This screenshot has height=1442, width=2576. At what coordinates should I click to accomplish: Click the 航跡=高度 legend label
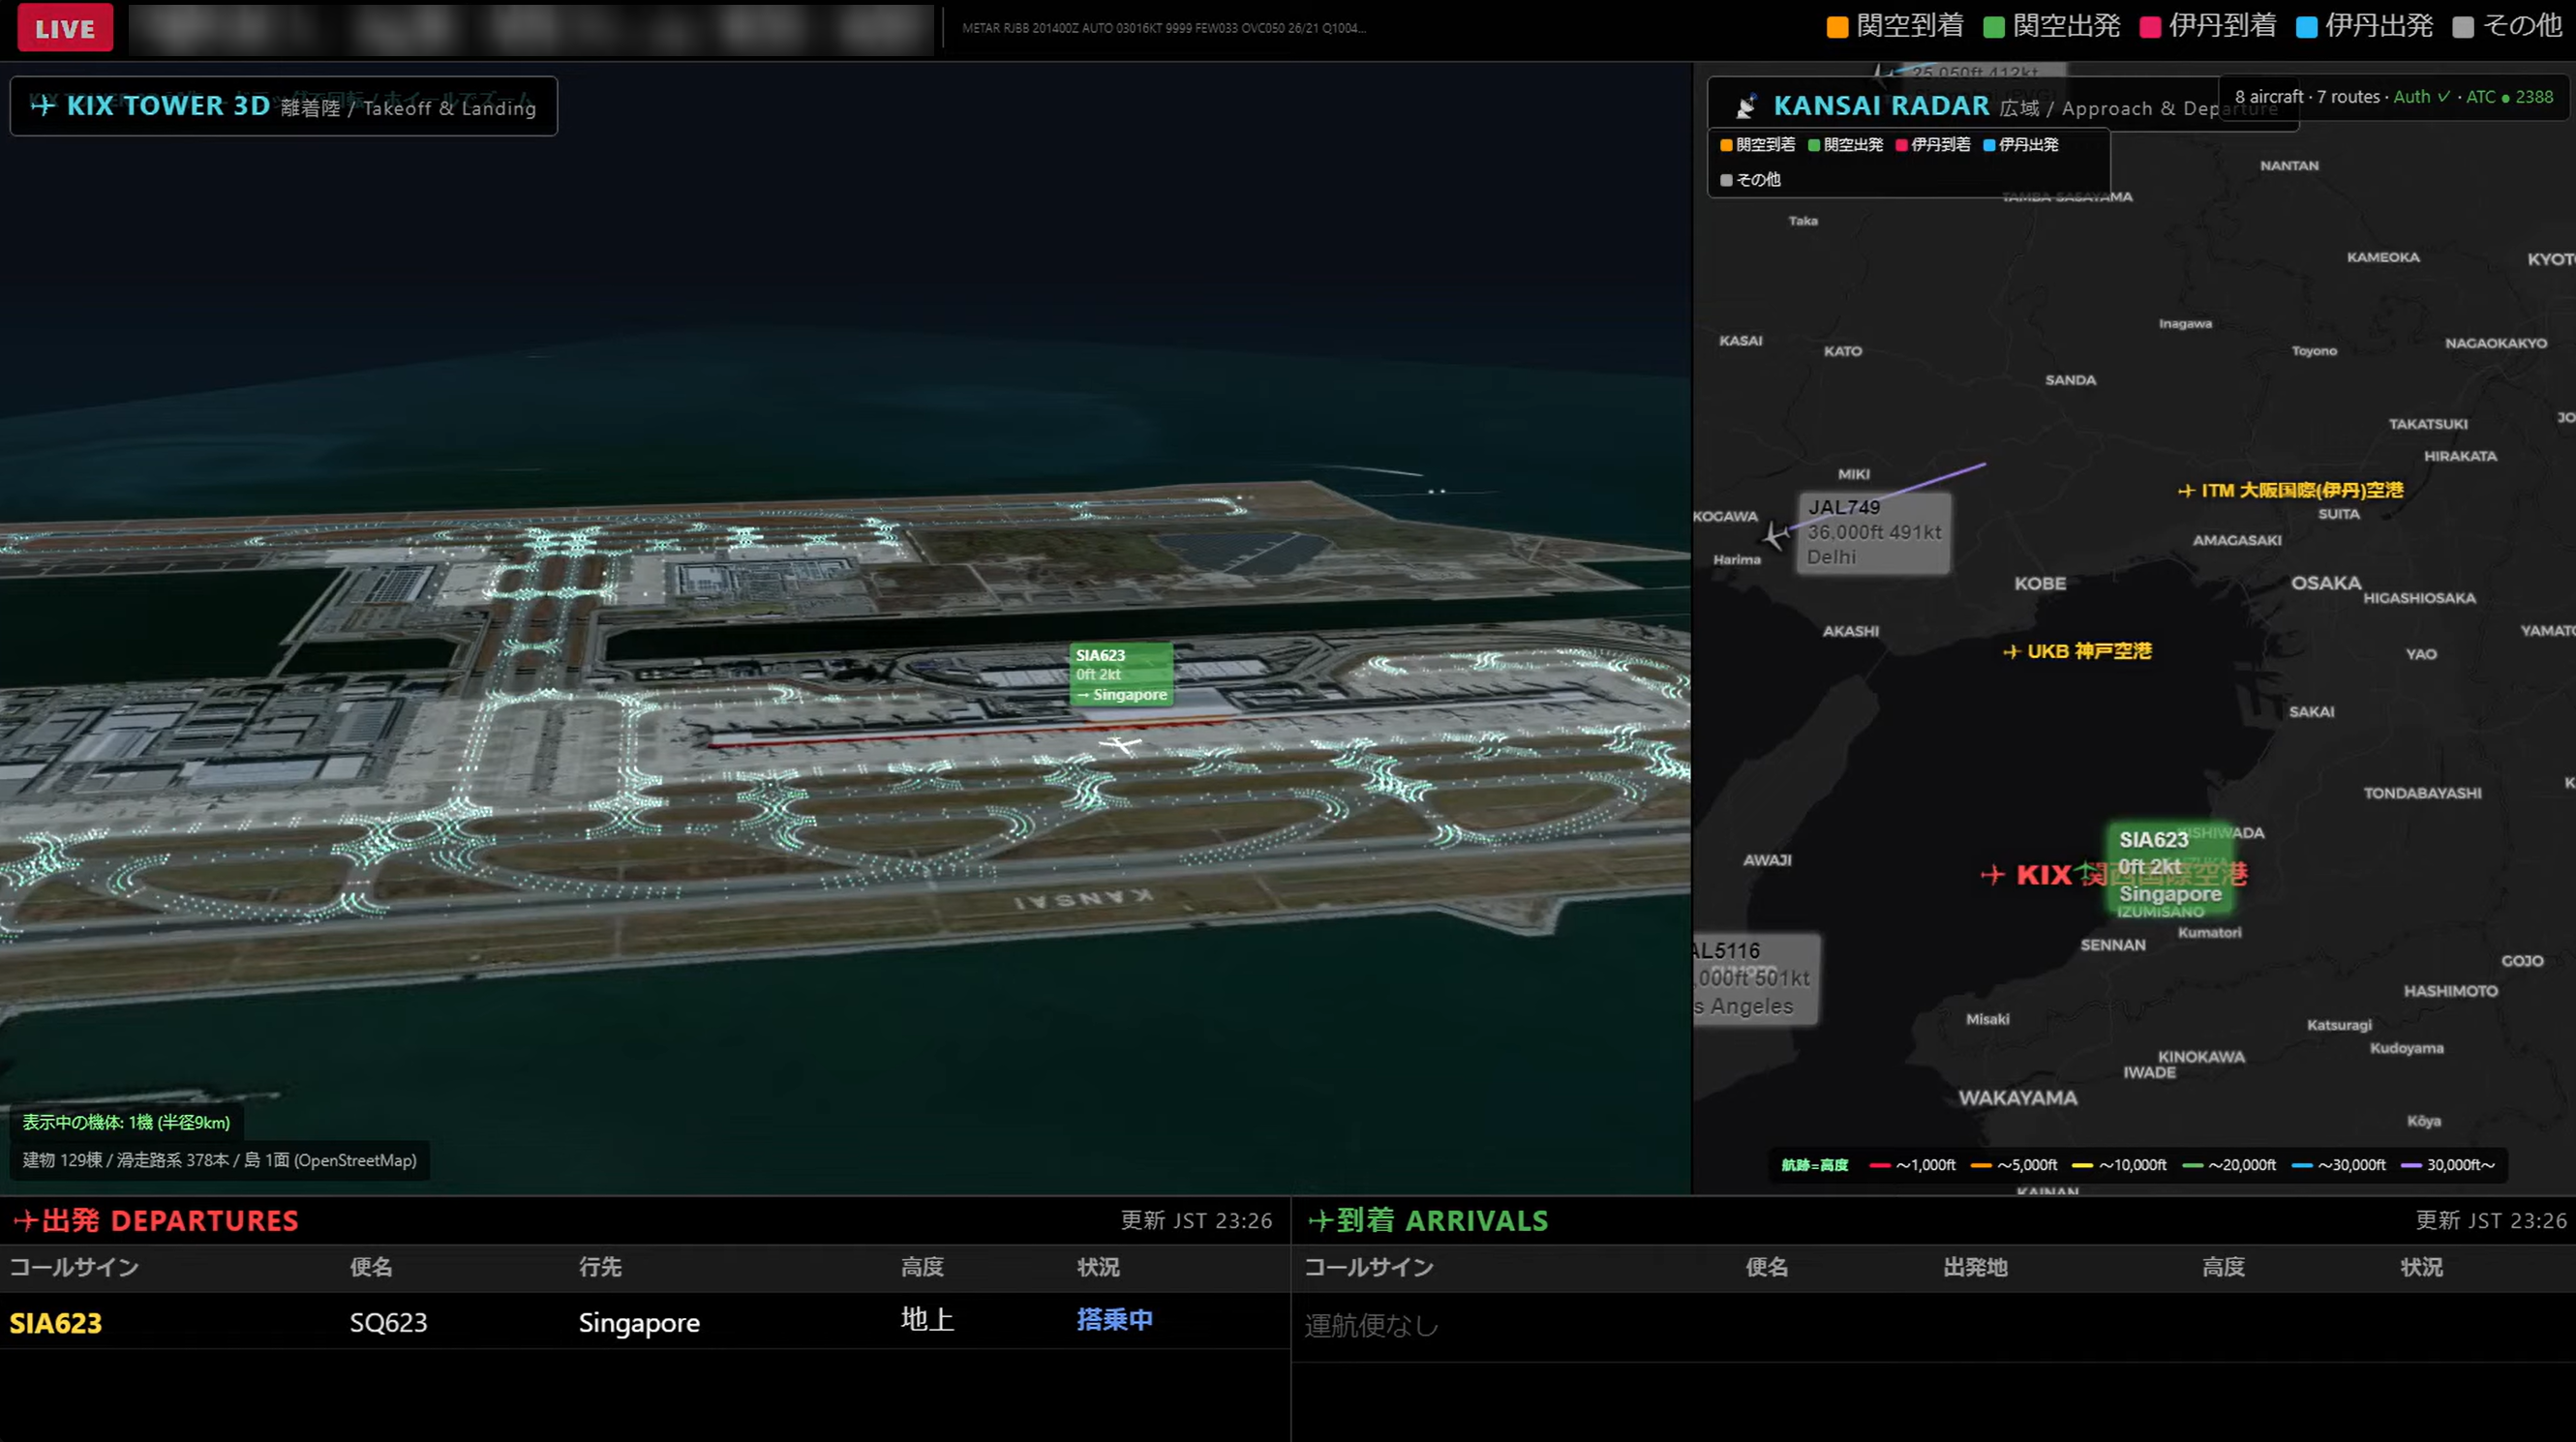[1814, 1165]
